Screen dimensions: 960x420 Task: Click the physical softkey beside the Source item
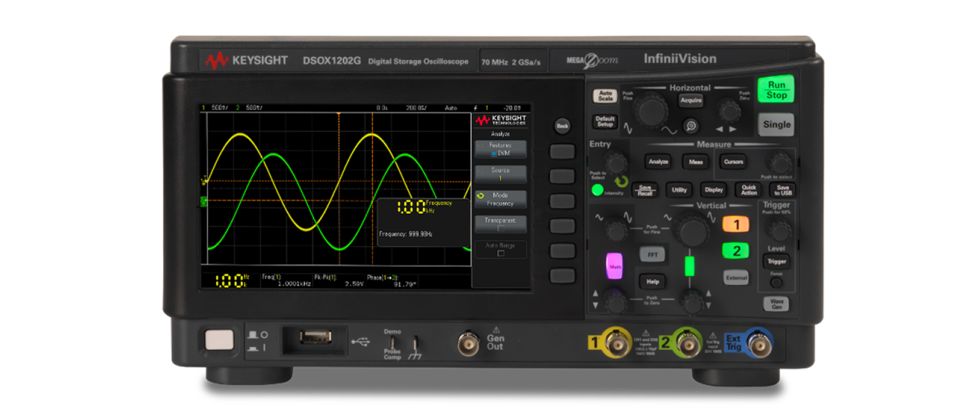562,176
